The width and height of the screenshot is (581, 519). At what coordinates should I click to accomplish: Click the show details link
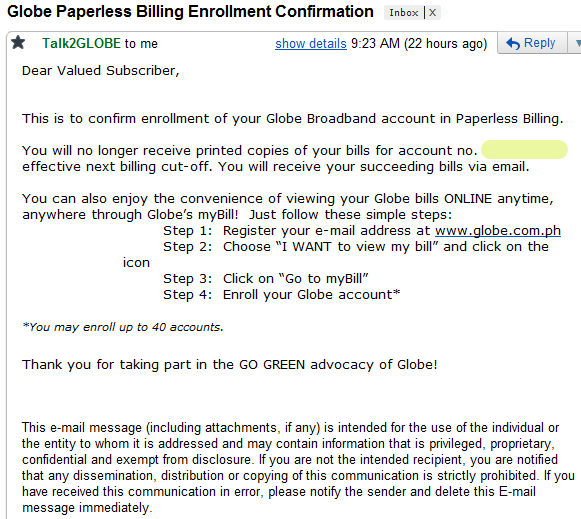(x=311, y=44)
